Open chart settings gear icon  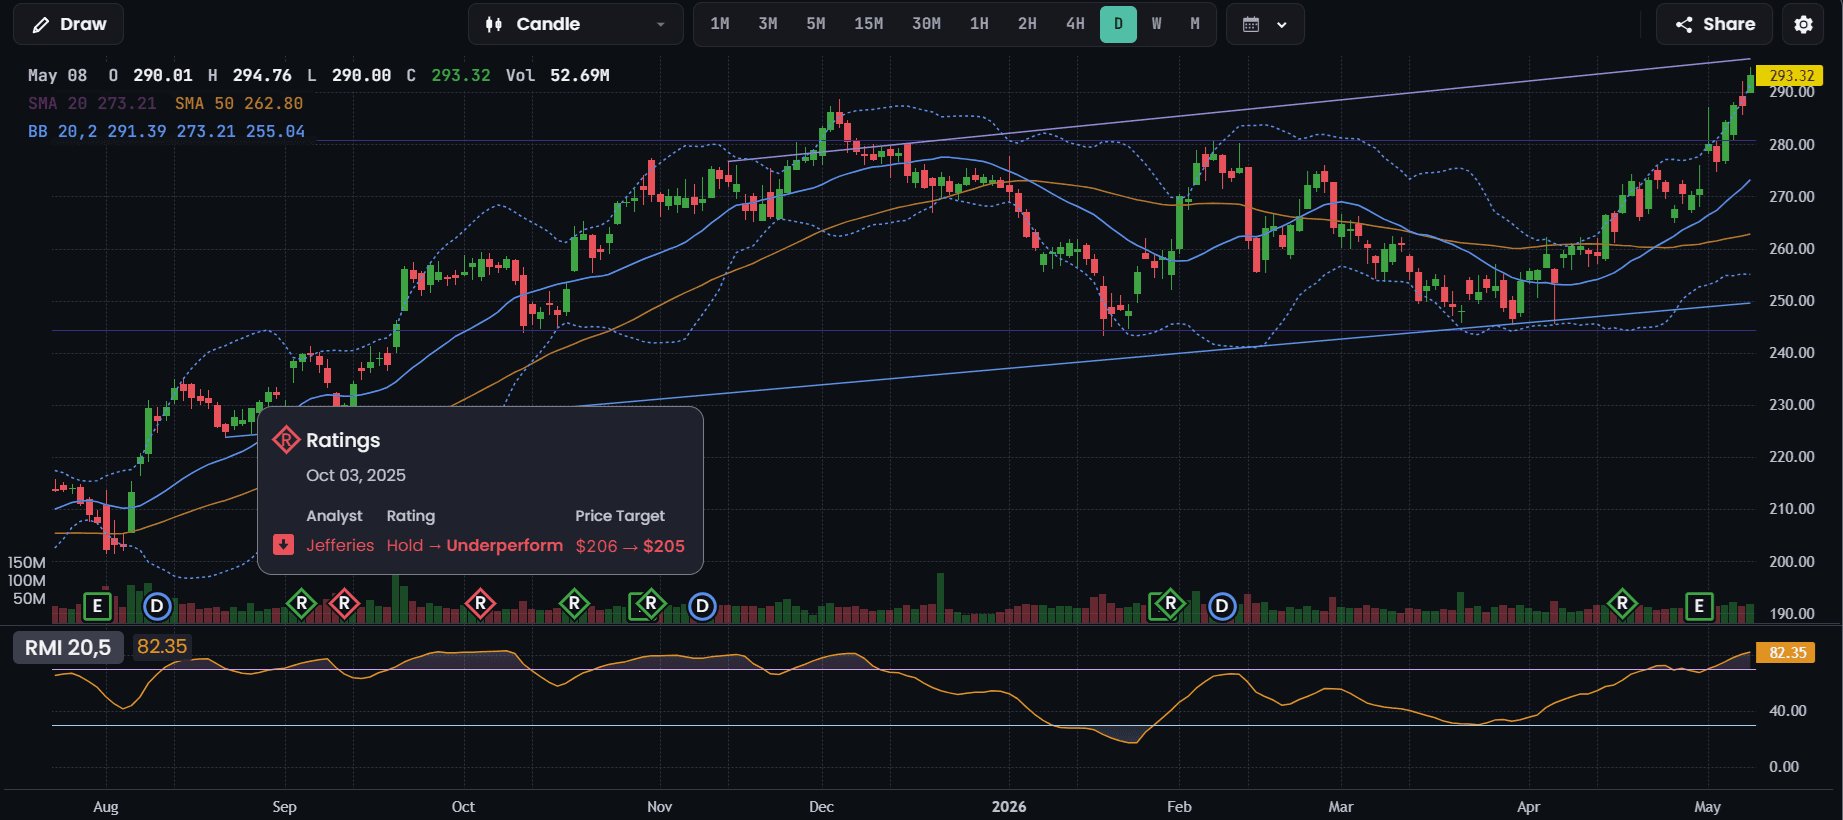1803,24
